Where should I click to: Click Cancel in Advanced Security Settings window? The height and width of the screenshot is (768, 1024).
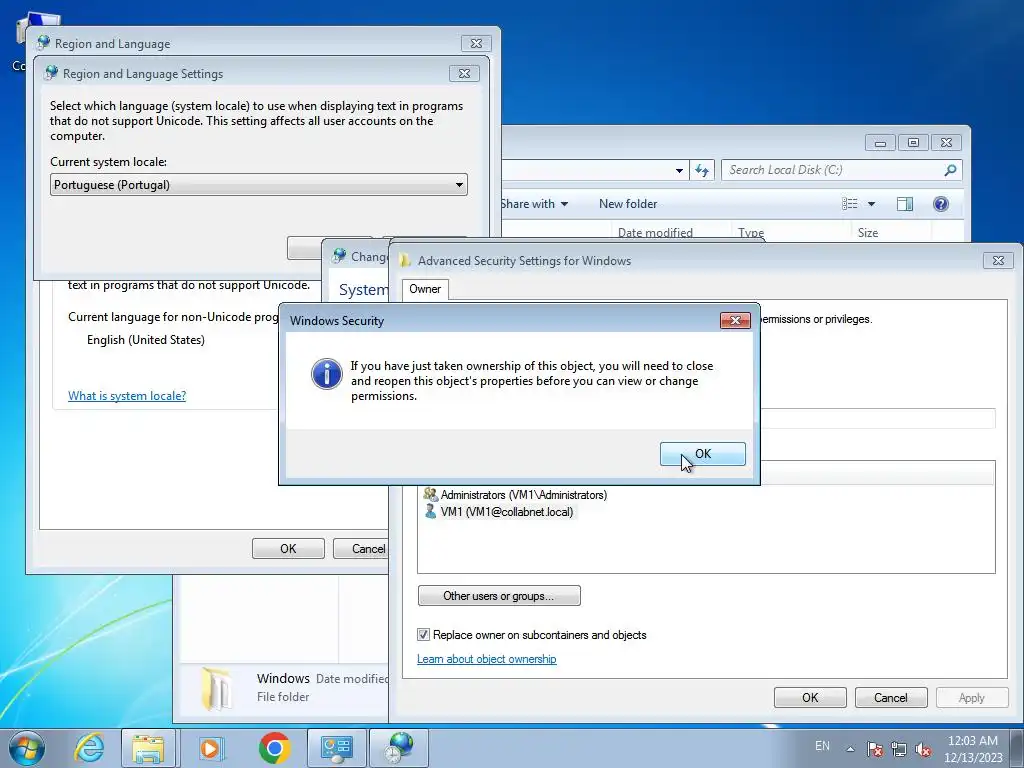point(891,697)
